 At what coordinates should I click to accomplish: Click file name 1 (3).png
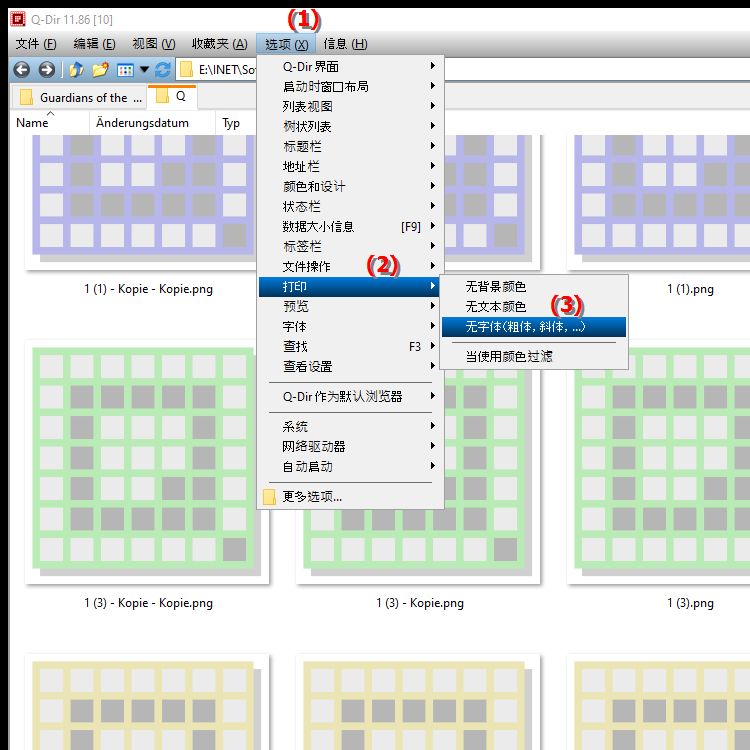pyautogui.click(x=690, y=603)
